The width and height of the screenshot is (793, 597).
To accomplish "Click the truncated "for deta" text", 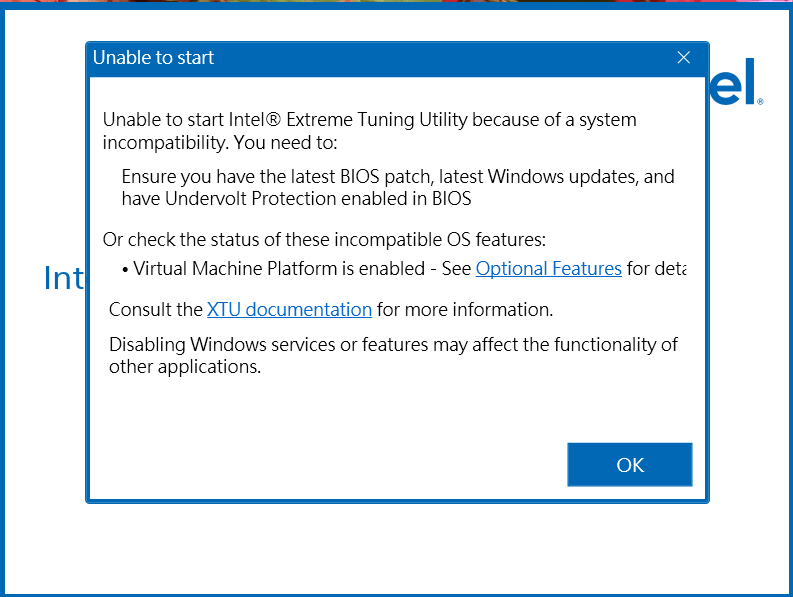I will (x=657, y=268).
